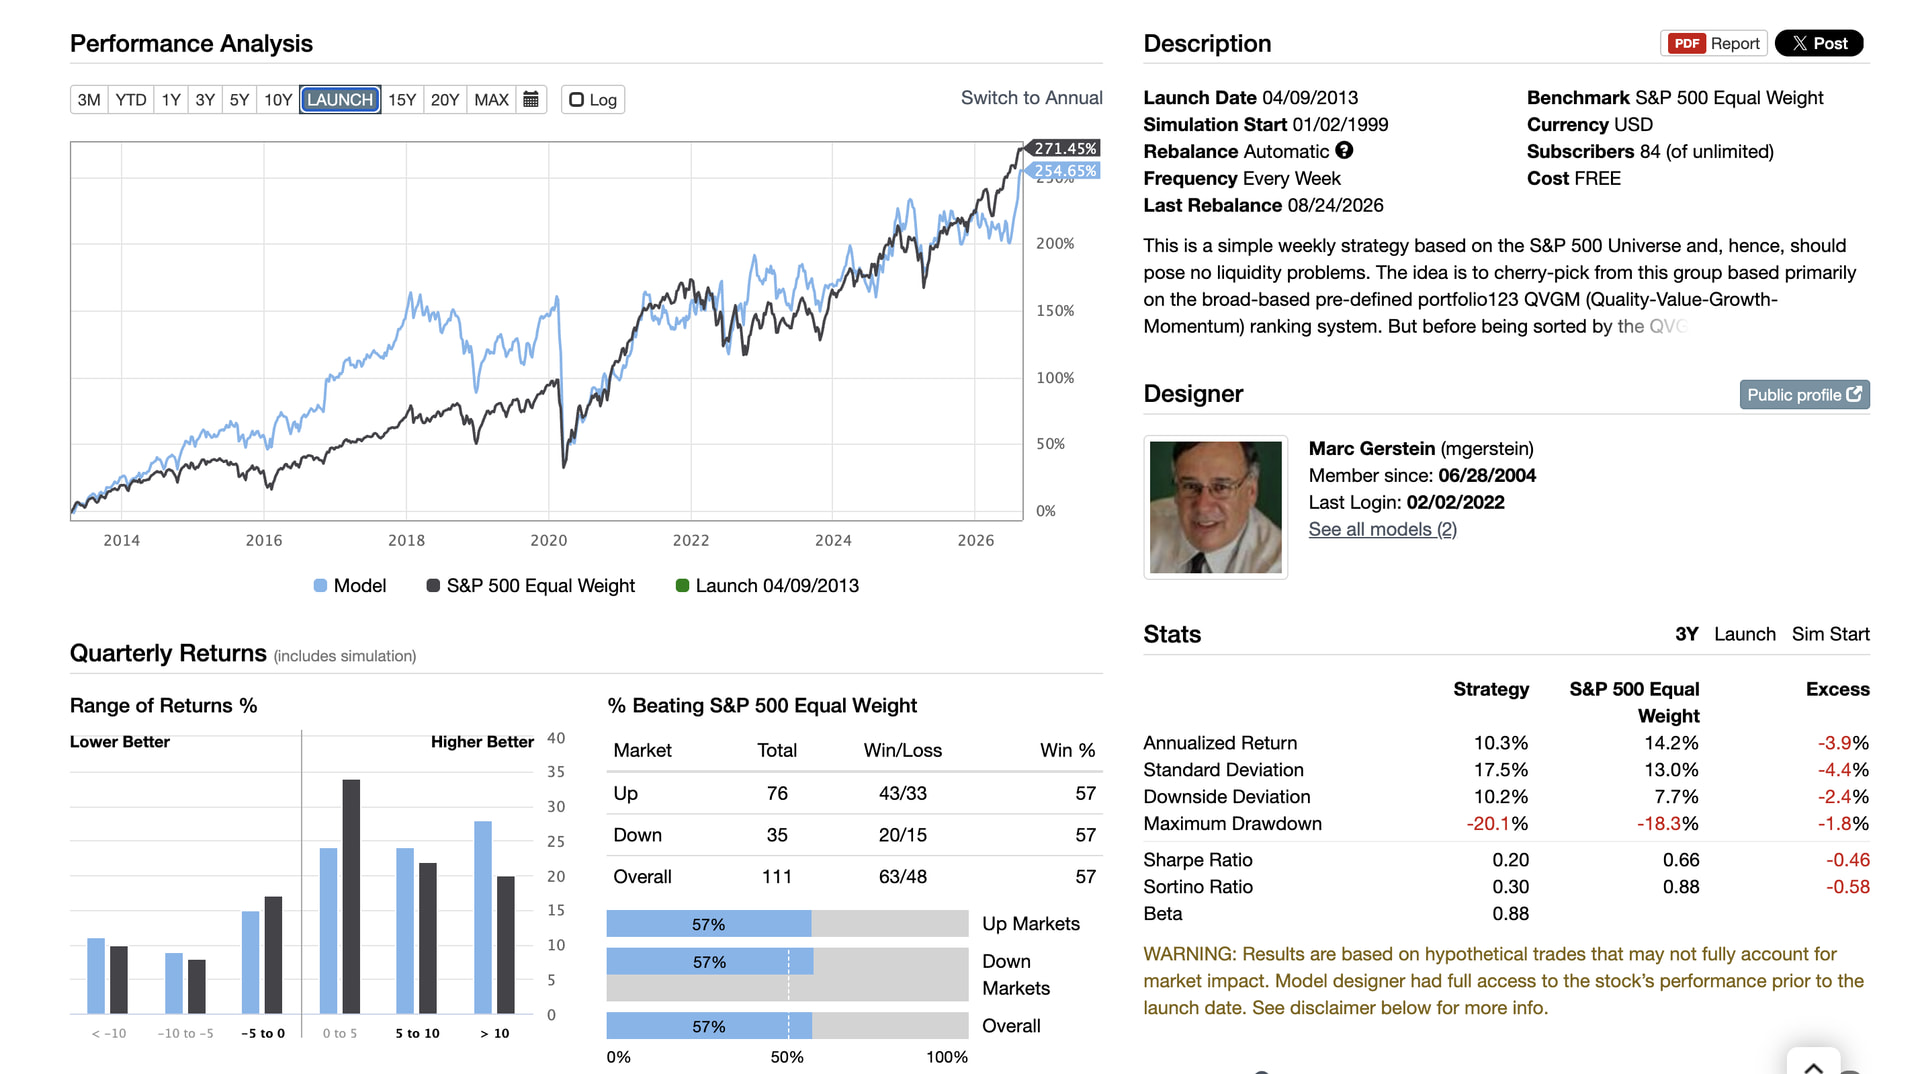Image resolution: width=1920 pixels, height=1074 pixels.
Task: Toggle the S&P 500 Equal Weight legend series
Action: click(530, 586)
